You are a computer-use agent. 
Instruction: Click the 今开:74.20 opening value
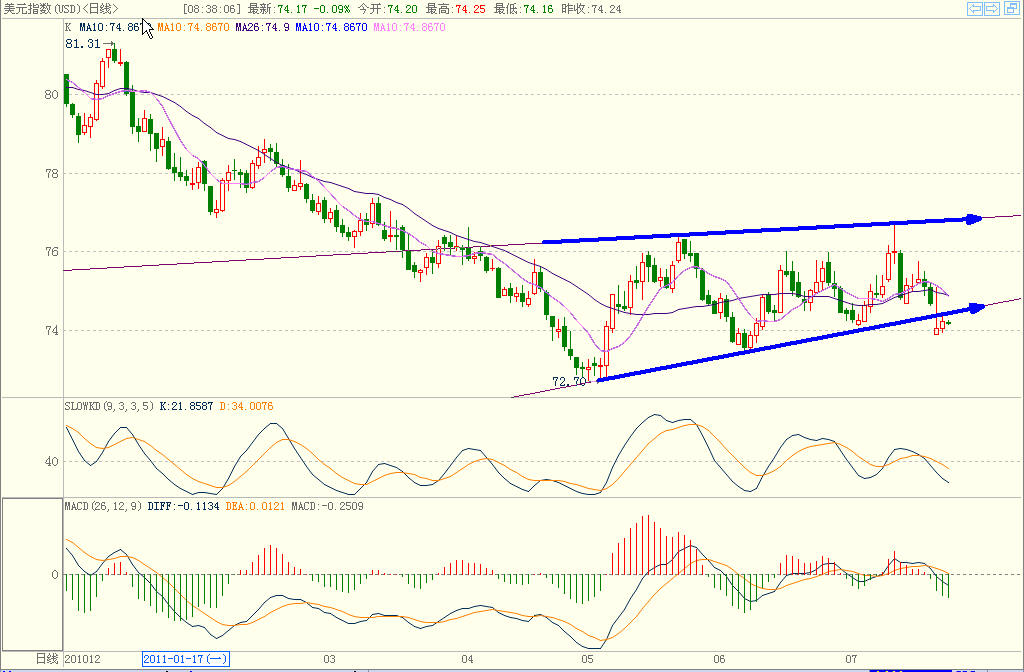(387, 9)
